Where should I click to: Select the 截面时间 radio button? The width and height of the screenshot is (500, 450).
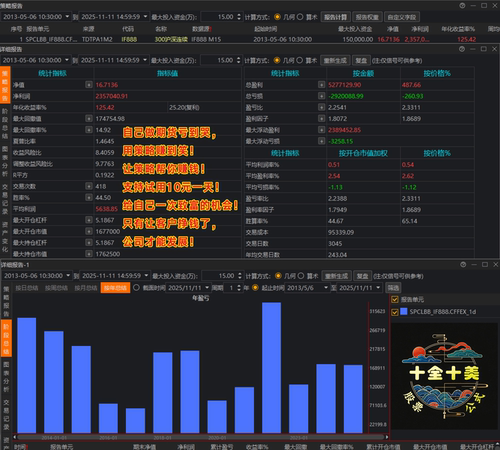pyautogui.click(x=136, y=287)
